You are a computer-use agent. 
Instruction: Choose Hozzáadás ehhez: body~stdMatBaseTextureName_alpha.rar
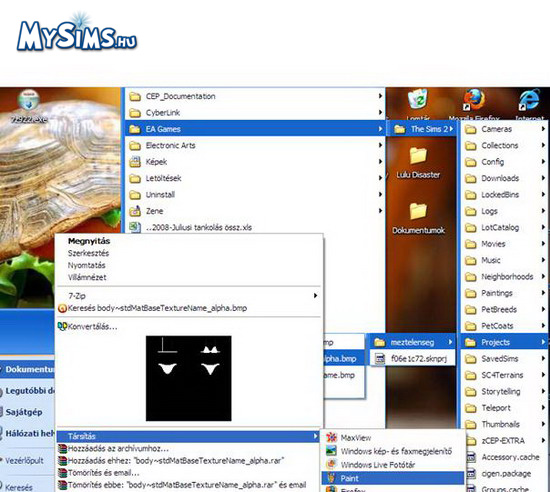click(x=189, y=460)
